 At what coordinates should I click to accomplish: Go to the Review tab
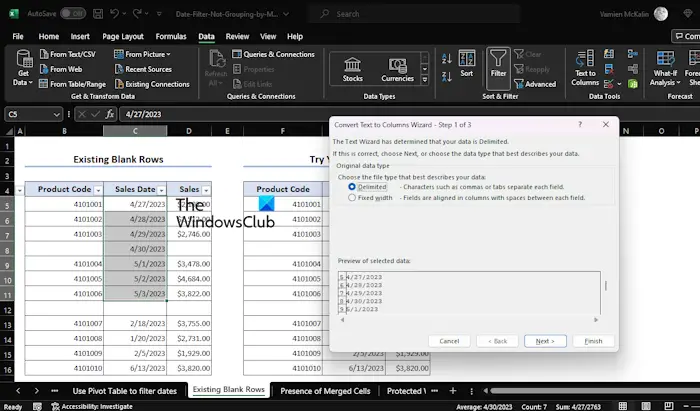pyautogui.click(x=237, y=37)
